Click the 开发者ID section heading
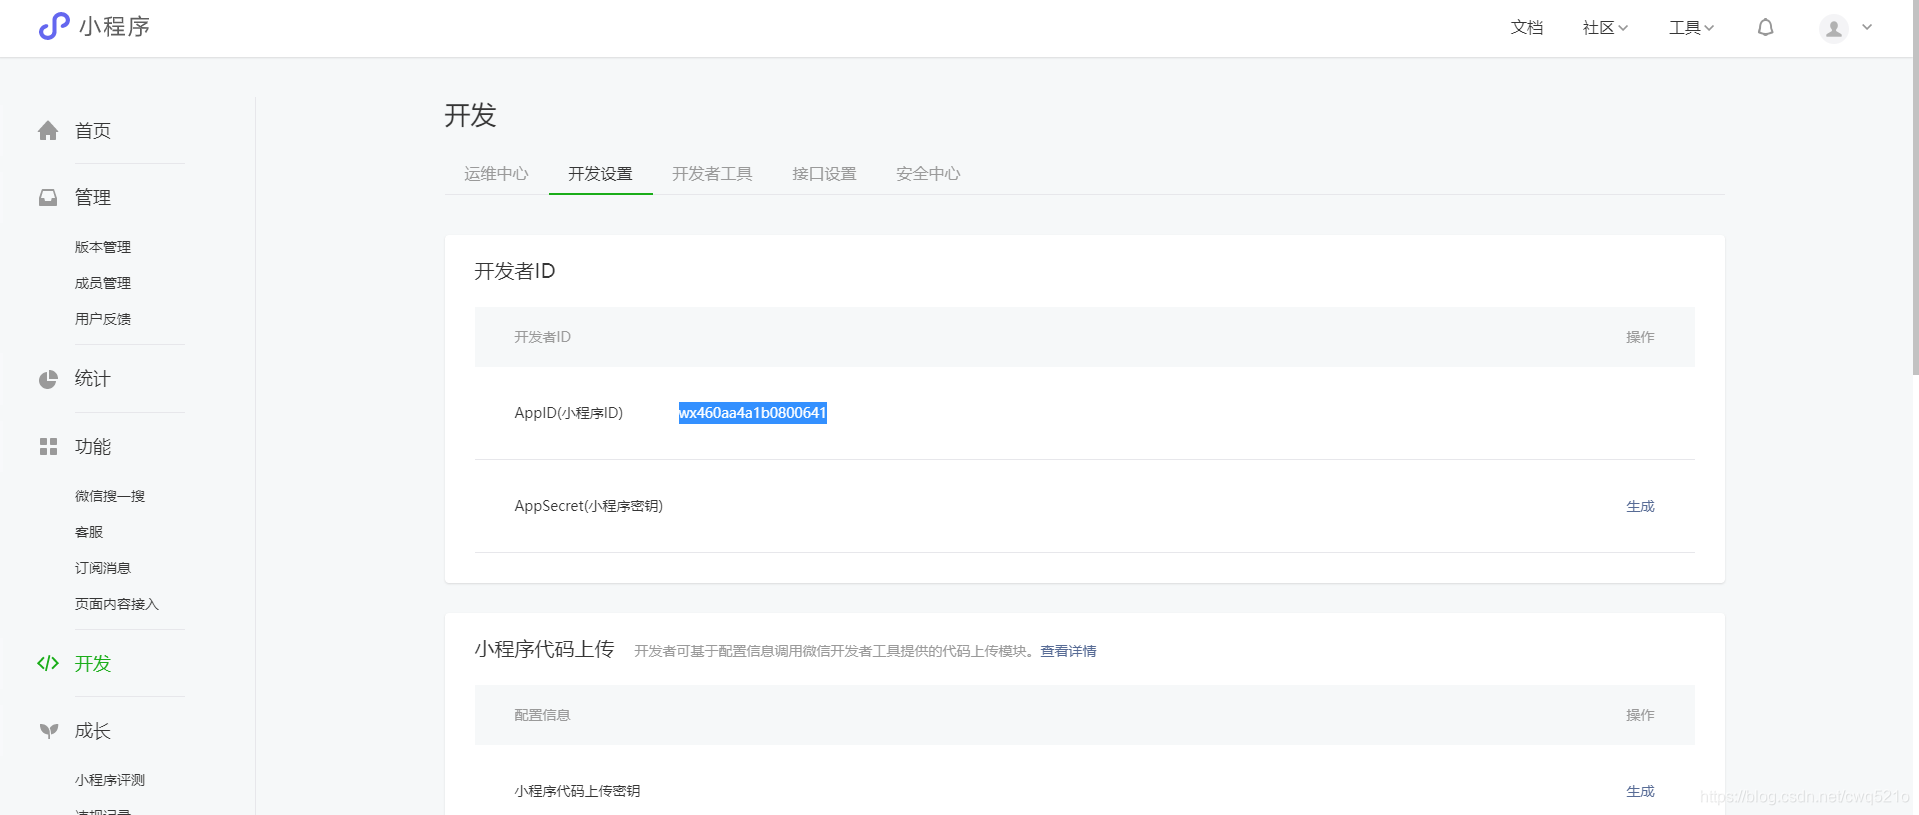 pyautogui.click(x=515, y=271)
